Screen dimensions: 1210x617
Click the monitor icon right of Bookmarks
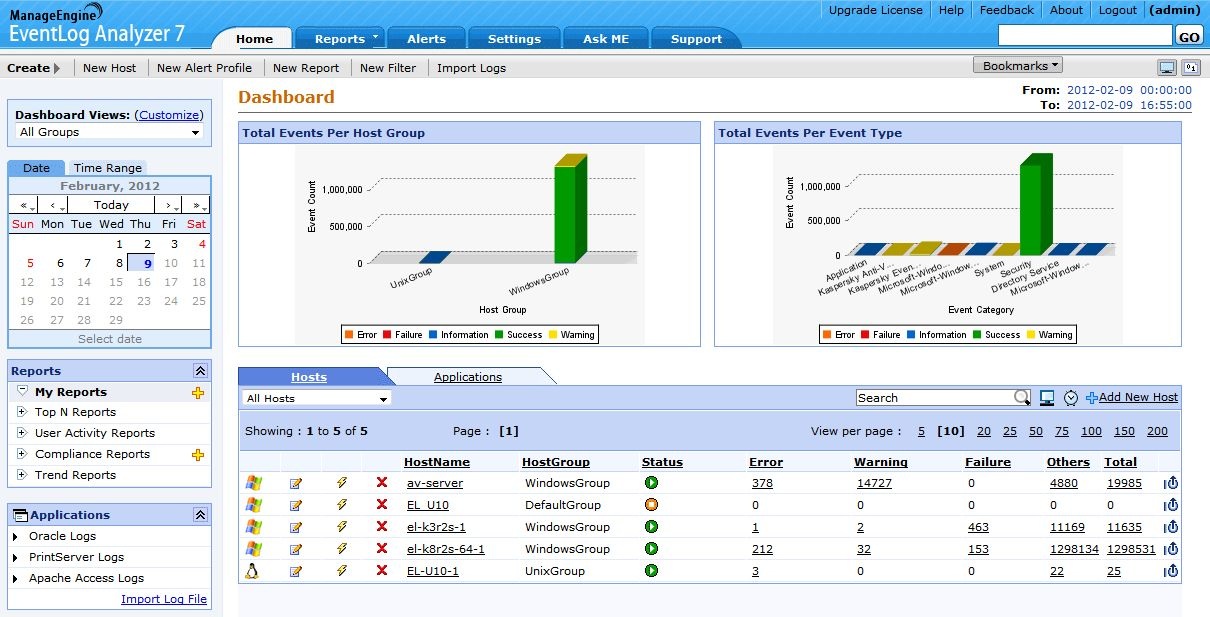click(1166, 68)
